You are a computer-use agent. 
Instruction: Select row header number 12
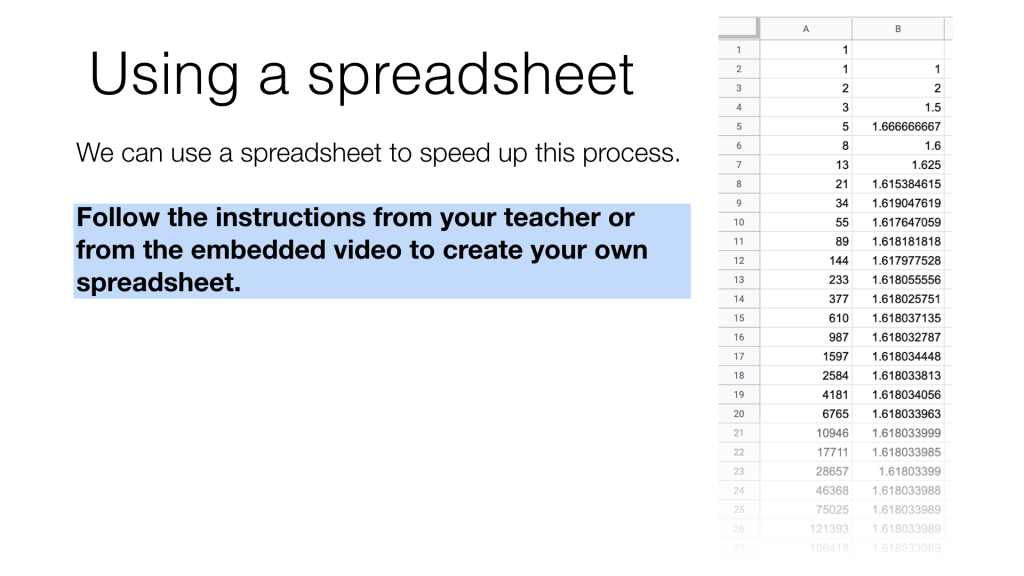(x=738, y=261)
